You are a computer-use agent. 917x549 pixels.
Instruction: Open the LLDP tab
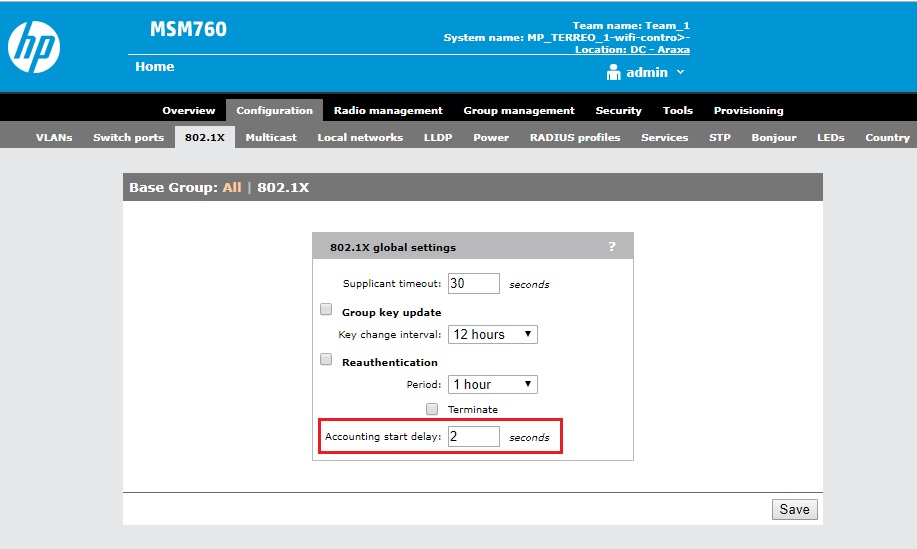point(438,137)
